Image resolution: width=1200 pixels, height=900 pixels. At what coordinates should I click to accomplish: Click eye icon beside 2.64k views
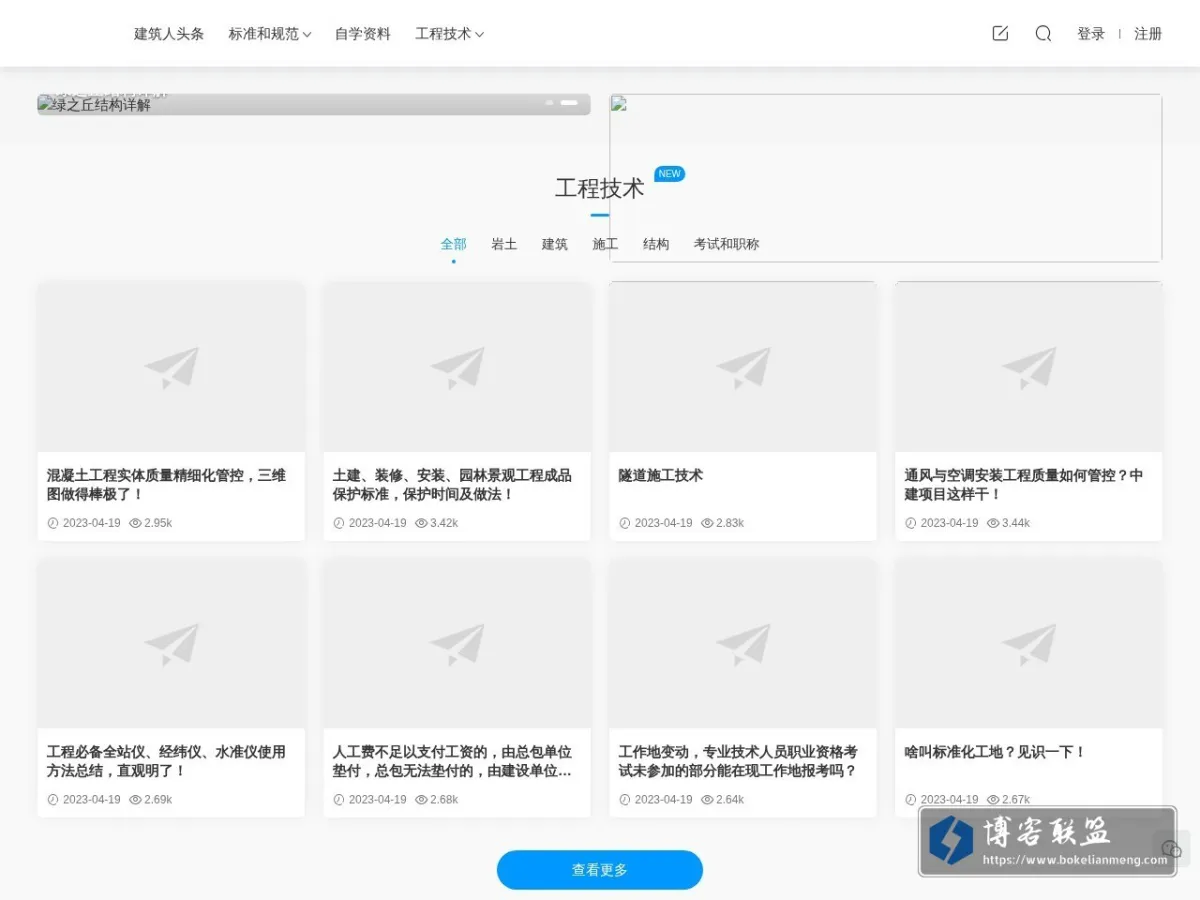tap(707, 799)
